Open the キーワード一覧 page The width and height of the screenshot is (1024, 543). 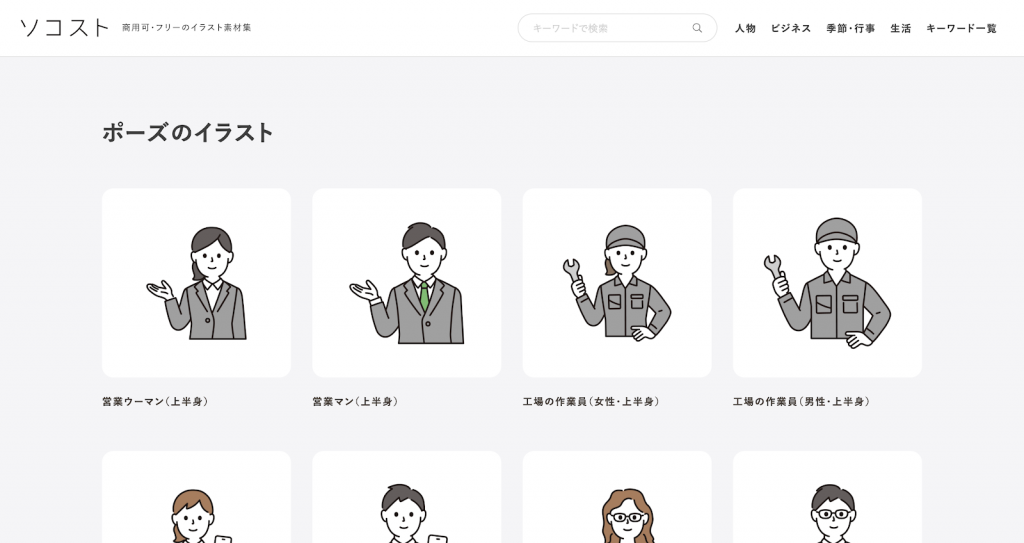click(x=961, y=28)
